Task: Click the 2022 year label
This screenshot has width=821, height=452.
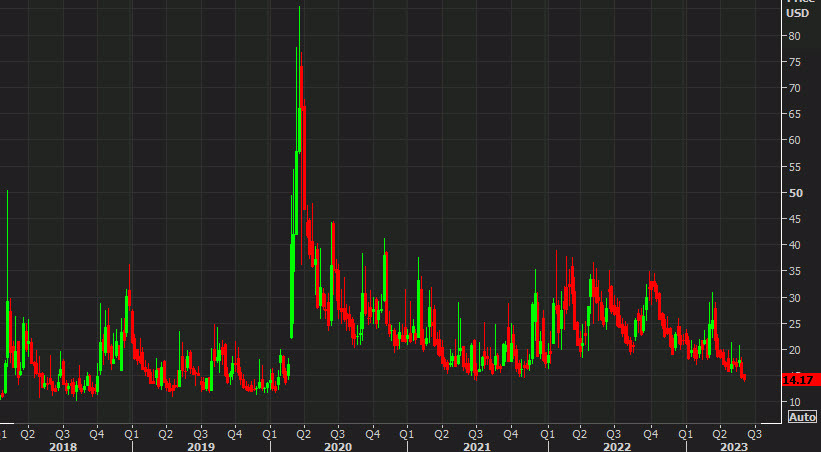Action: tap(617, 447)
